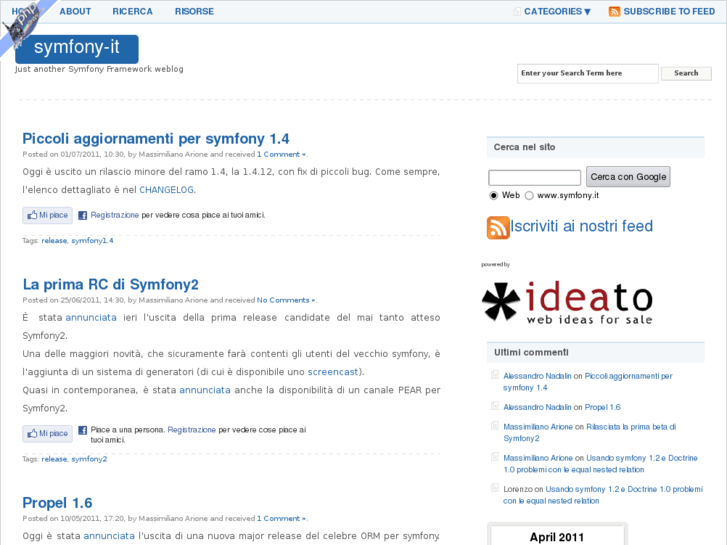Image resolution: width=727 pixels, height=545 pixels.
Task: Open Subscribe to Feed link
Action: click(669, 12)
